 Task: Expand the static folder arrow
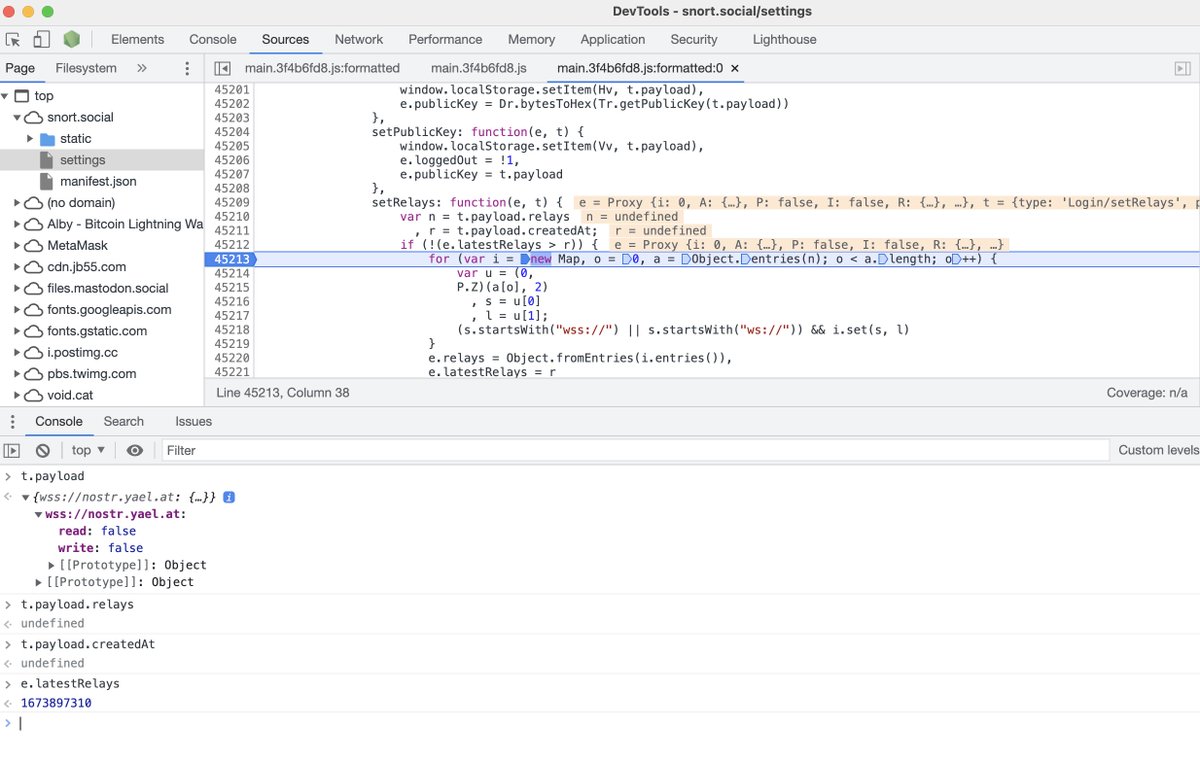click(30, 138)
